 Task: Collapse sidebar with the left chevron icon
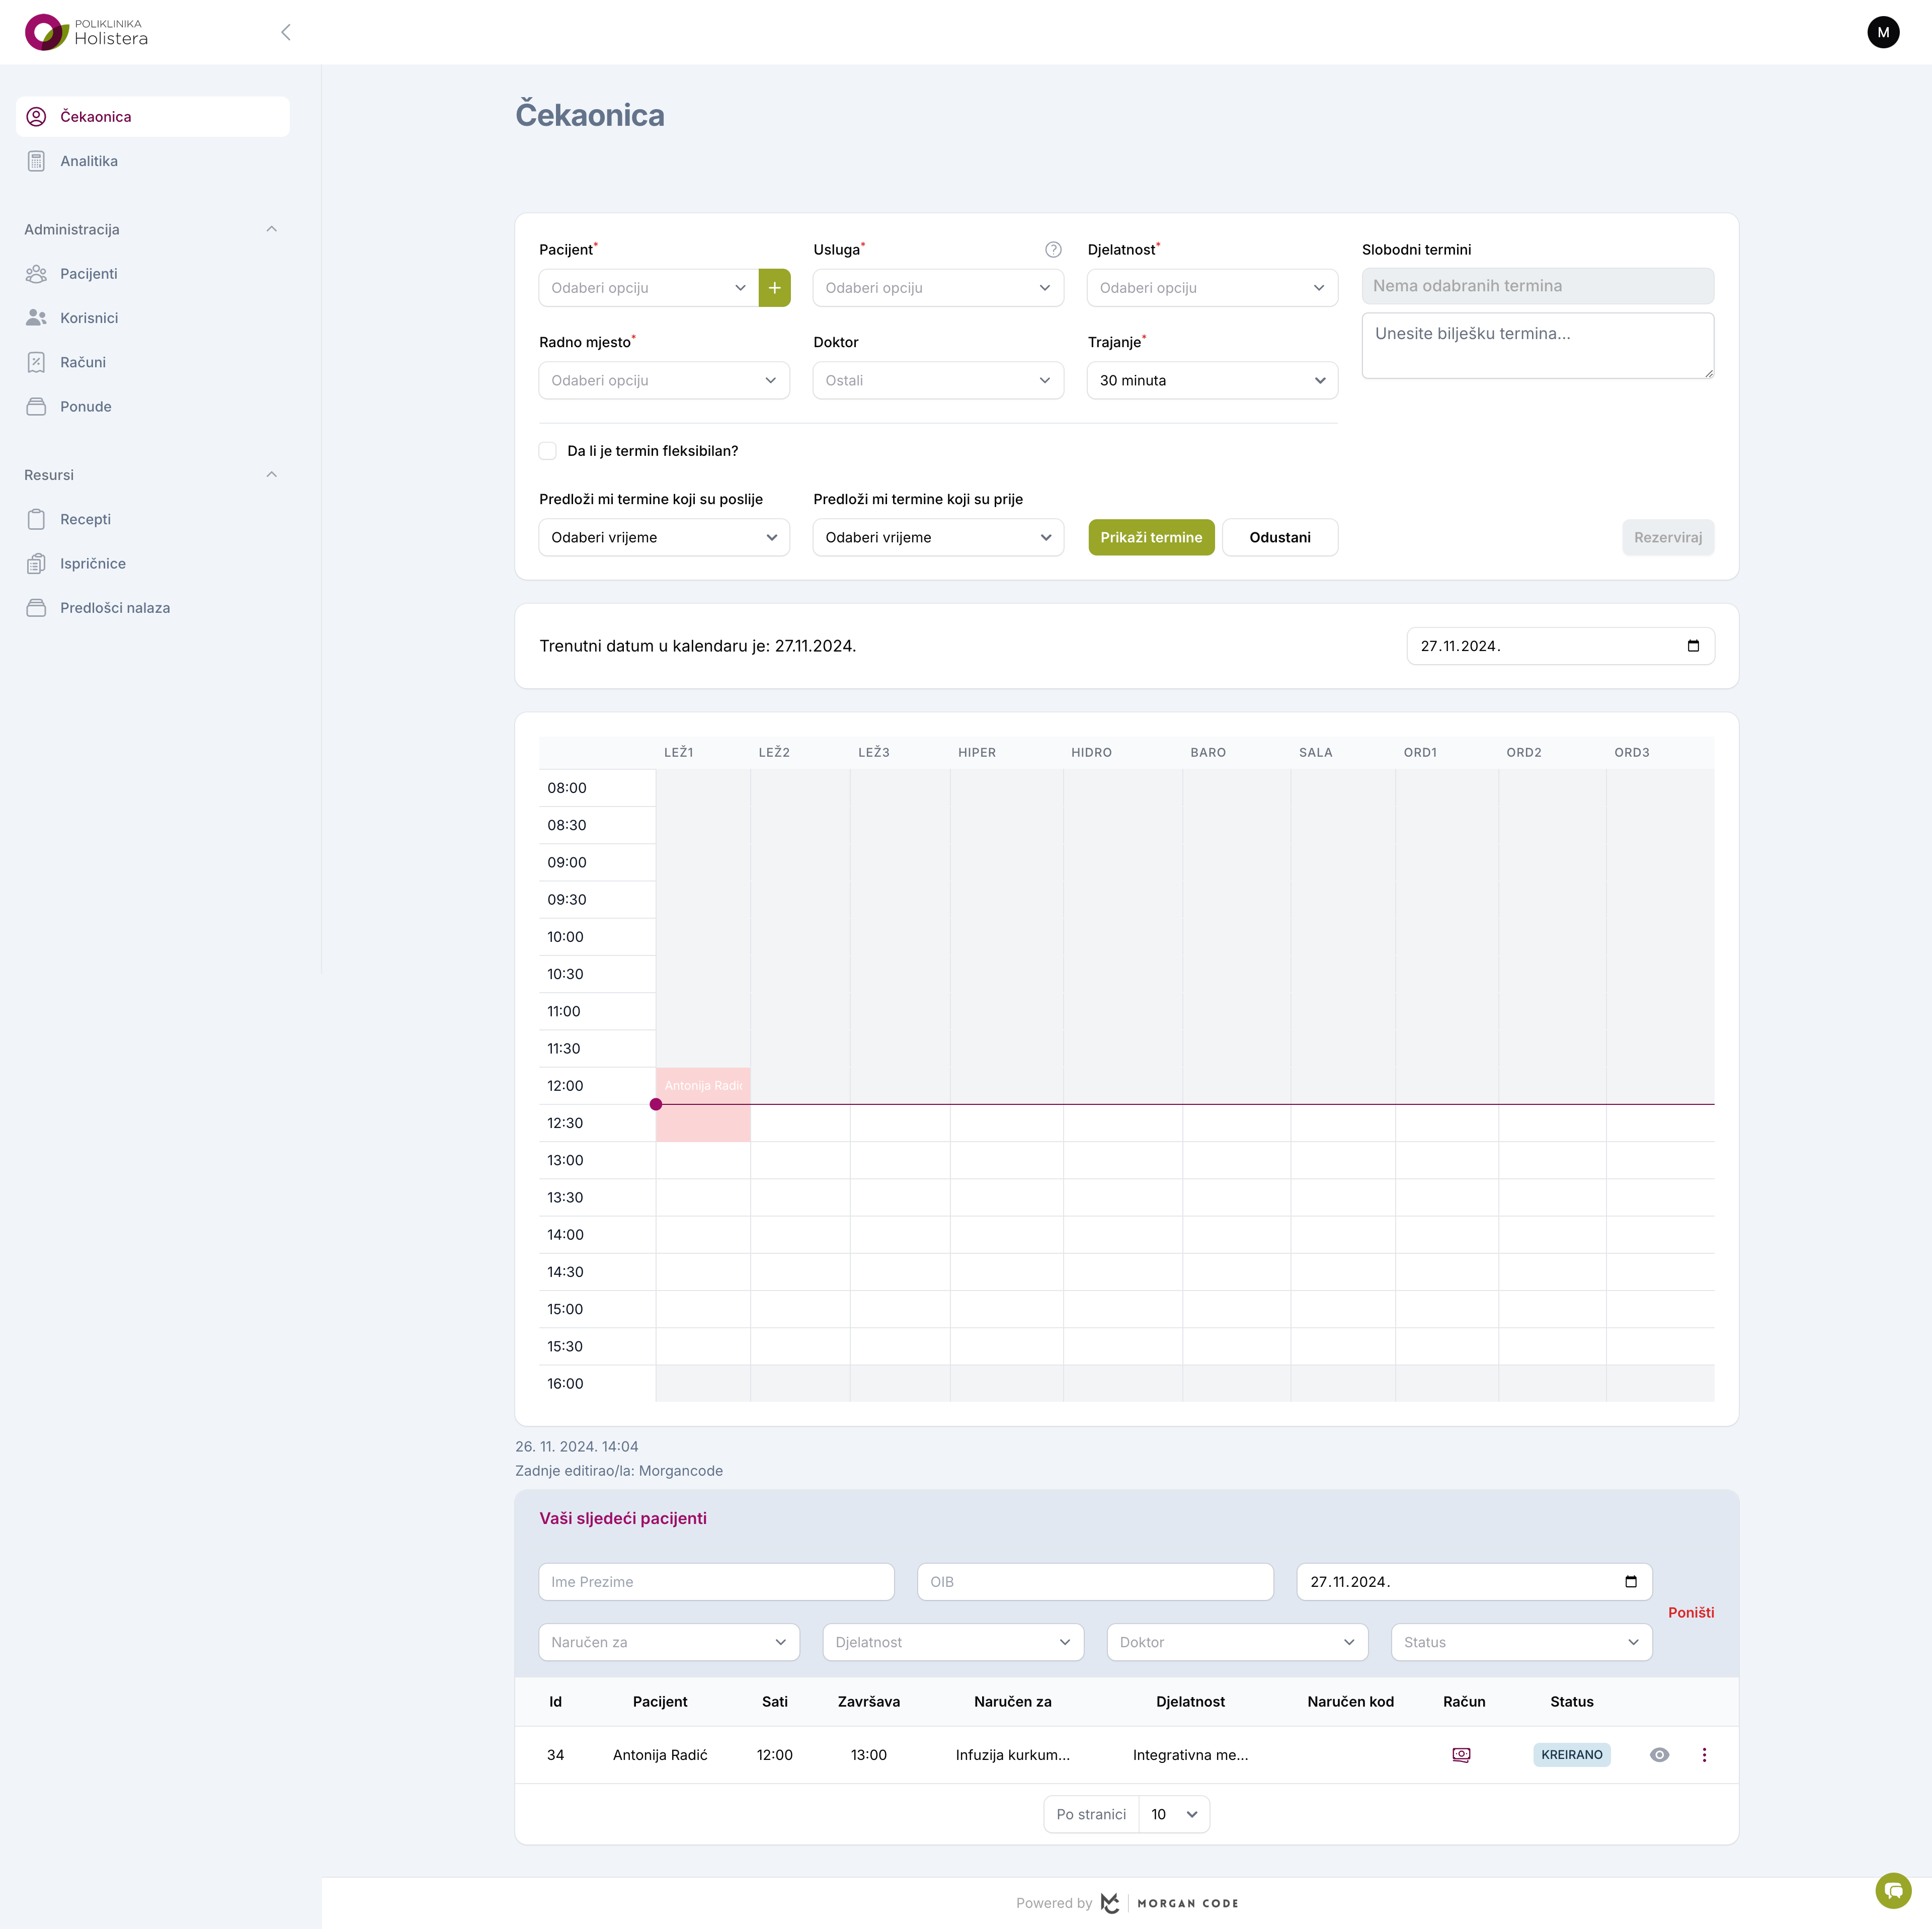(x=286, y=32)
